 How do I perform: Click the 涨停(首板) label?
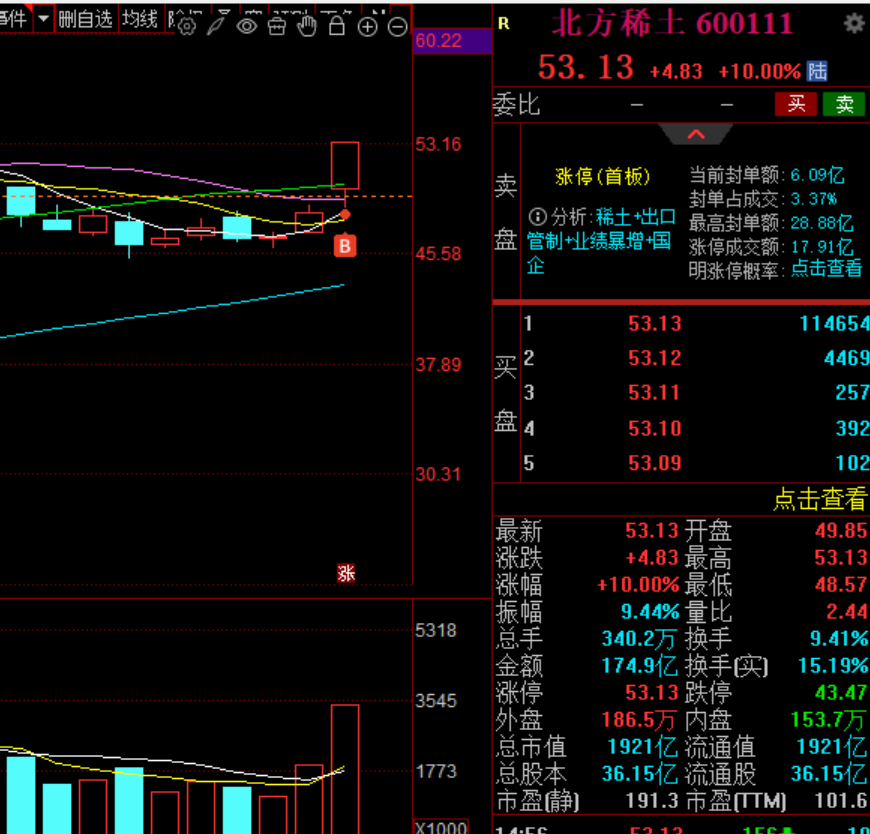click(603, 176)
